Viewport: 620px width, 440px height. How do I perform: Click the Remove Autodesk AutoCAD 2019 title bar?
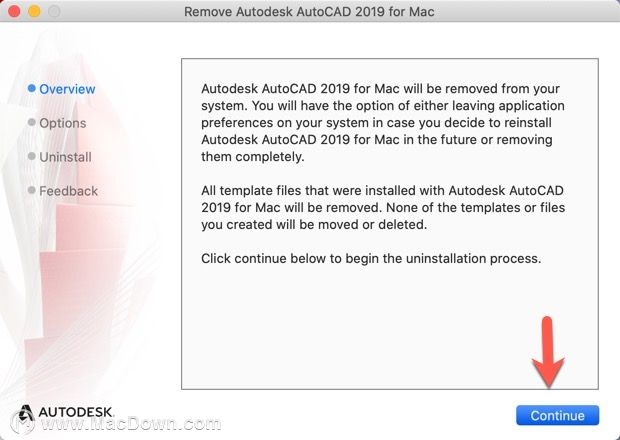tap(309, 11)
